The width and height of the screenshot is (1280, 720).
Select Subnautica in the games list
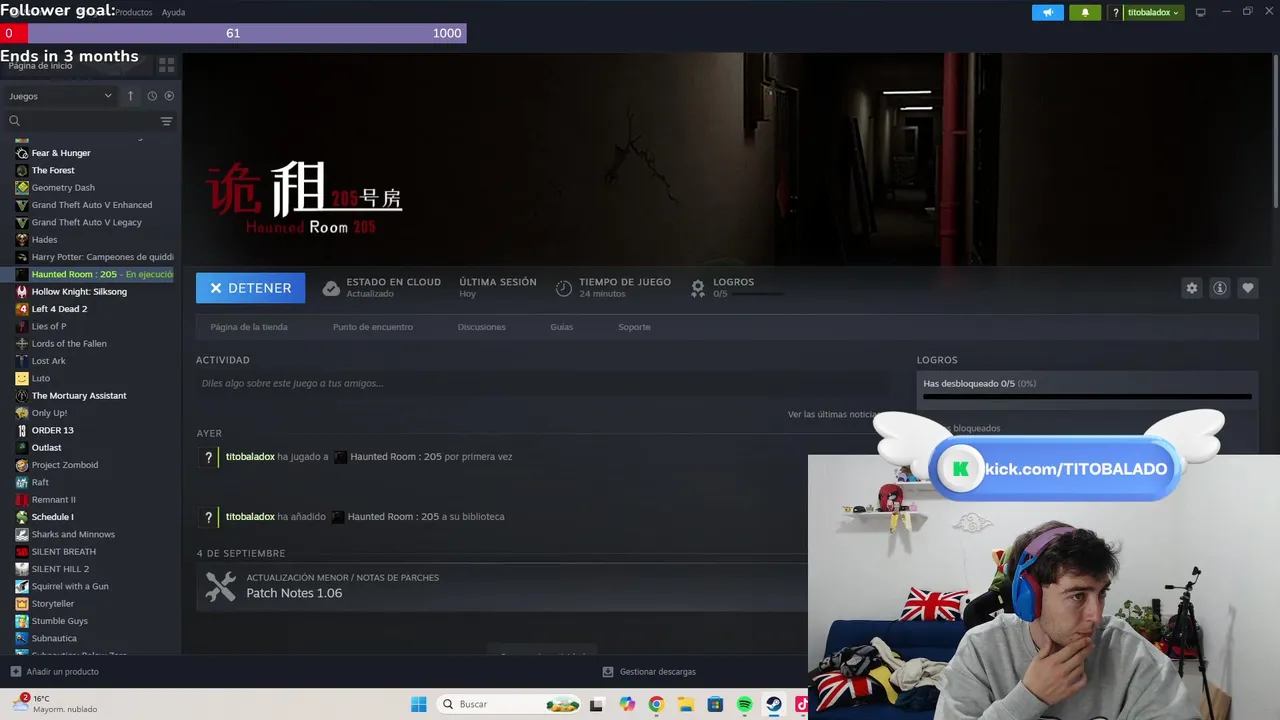(x=54, y=638)
